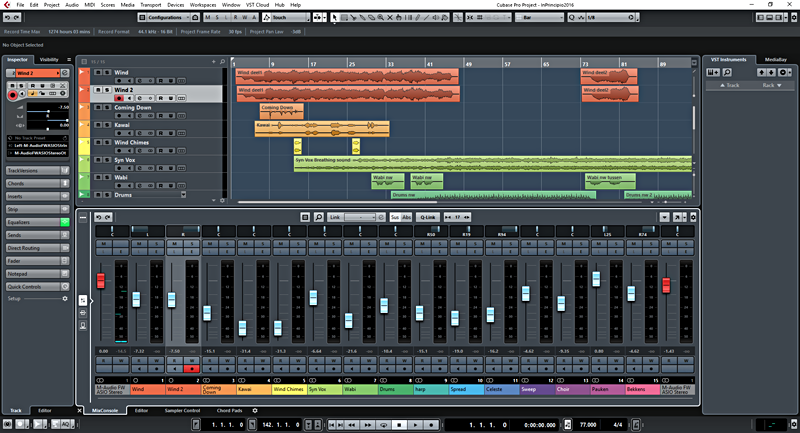800x433 pixels.
Task: Click the Stop transport button
Action: click(399, 424)
